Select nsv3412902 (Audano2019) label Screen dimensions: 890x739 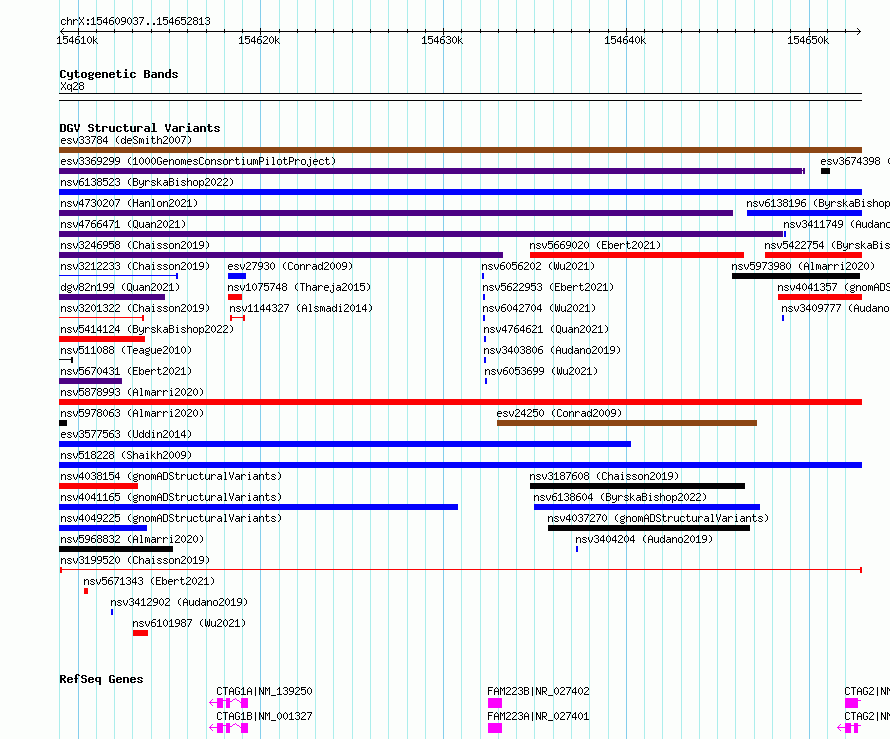pos(179,602)
